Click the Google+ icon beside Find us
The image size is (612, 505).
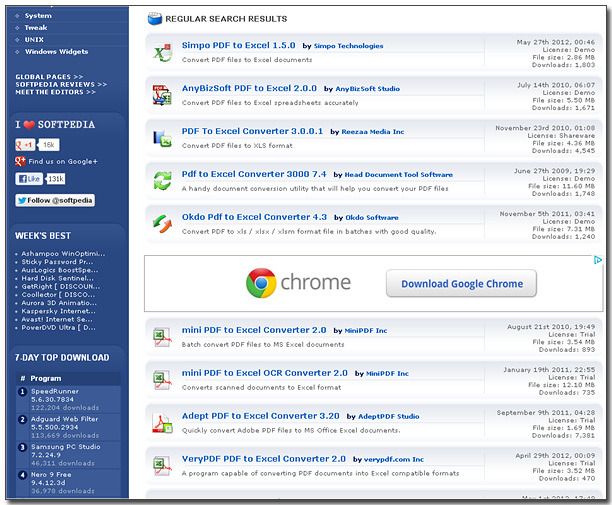click(x=20, y=161)
